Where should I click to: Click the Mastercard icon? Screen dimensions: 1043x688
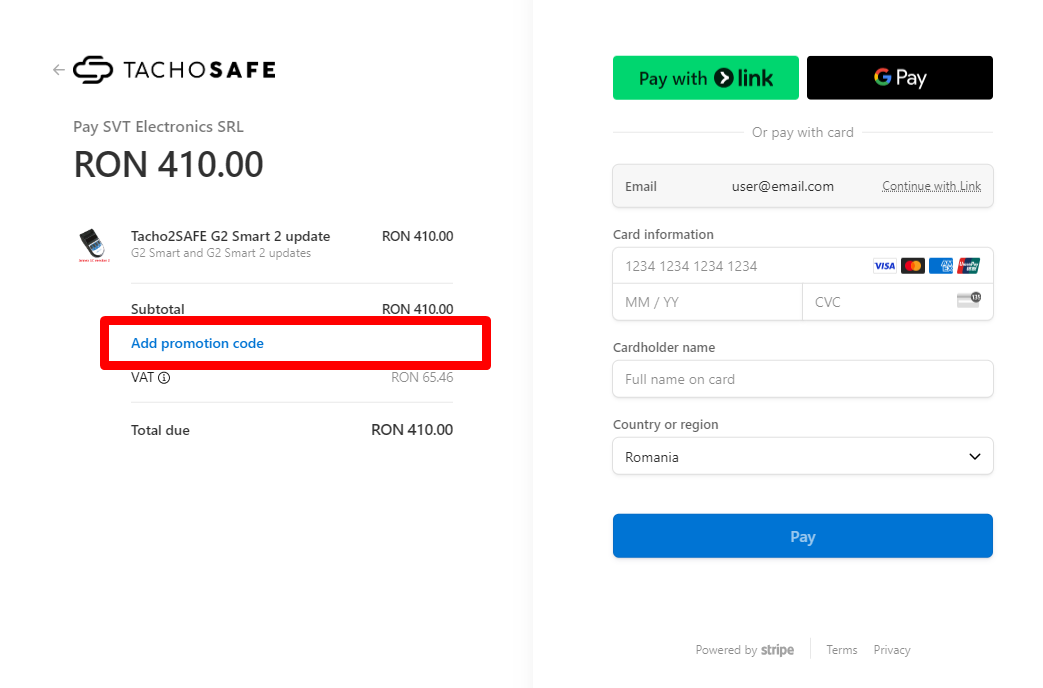pos(913,266)
